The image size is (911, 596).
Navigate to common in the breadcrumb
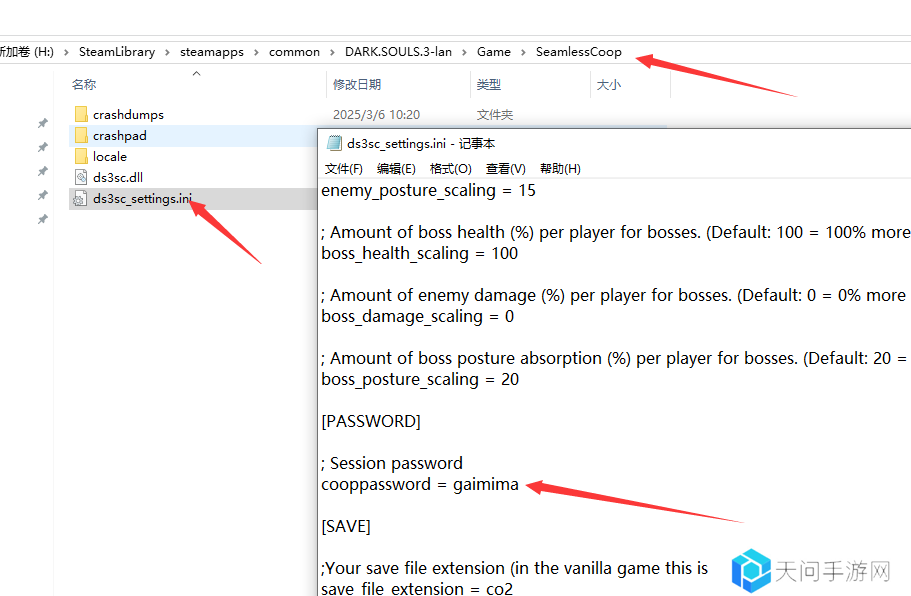(294, 52)
